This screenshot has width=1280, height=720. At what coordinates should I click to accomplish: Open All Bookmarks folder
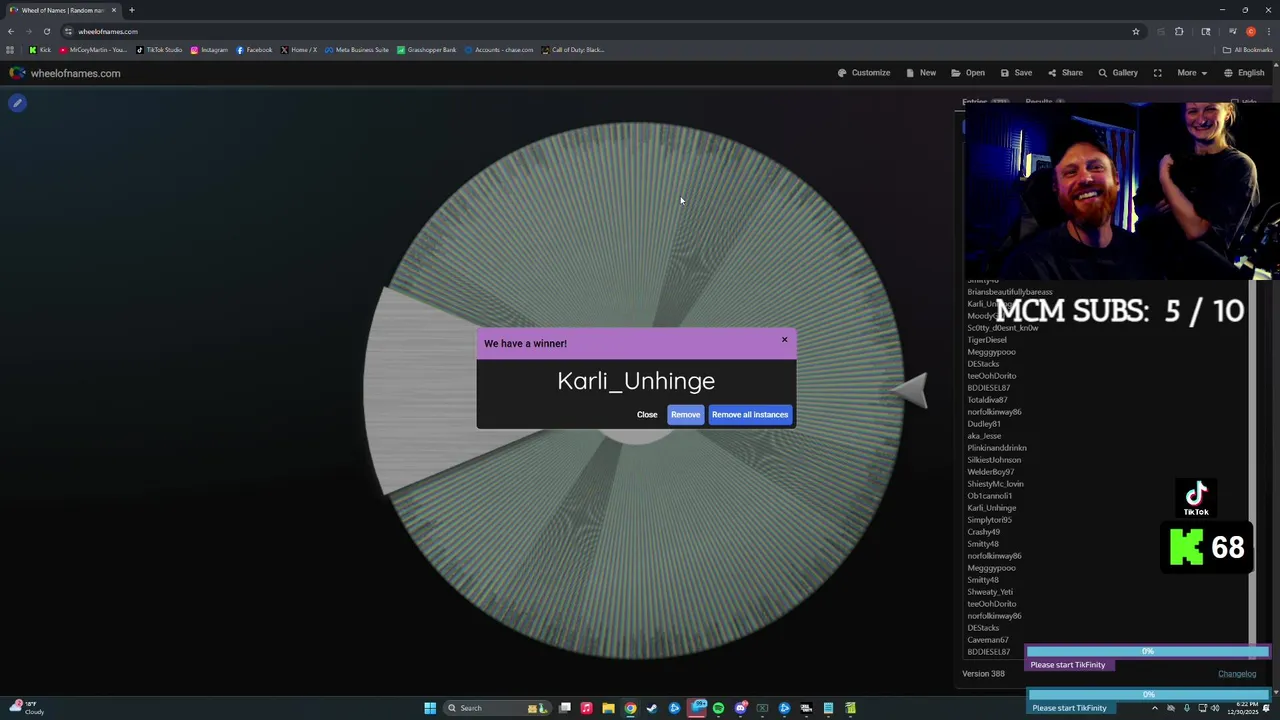pos(1247,50)
